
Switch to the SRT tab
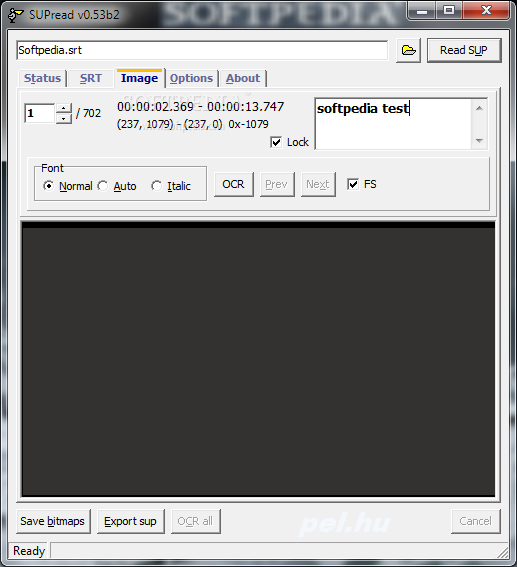coord(91,78)
